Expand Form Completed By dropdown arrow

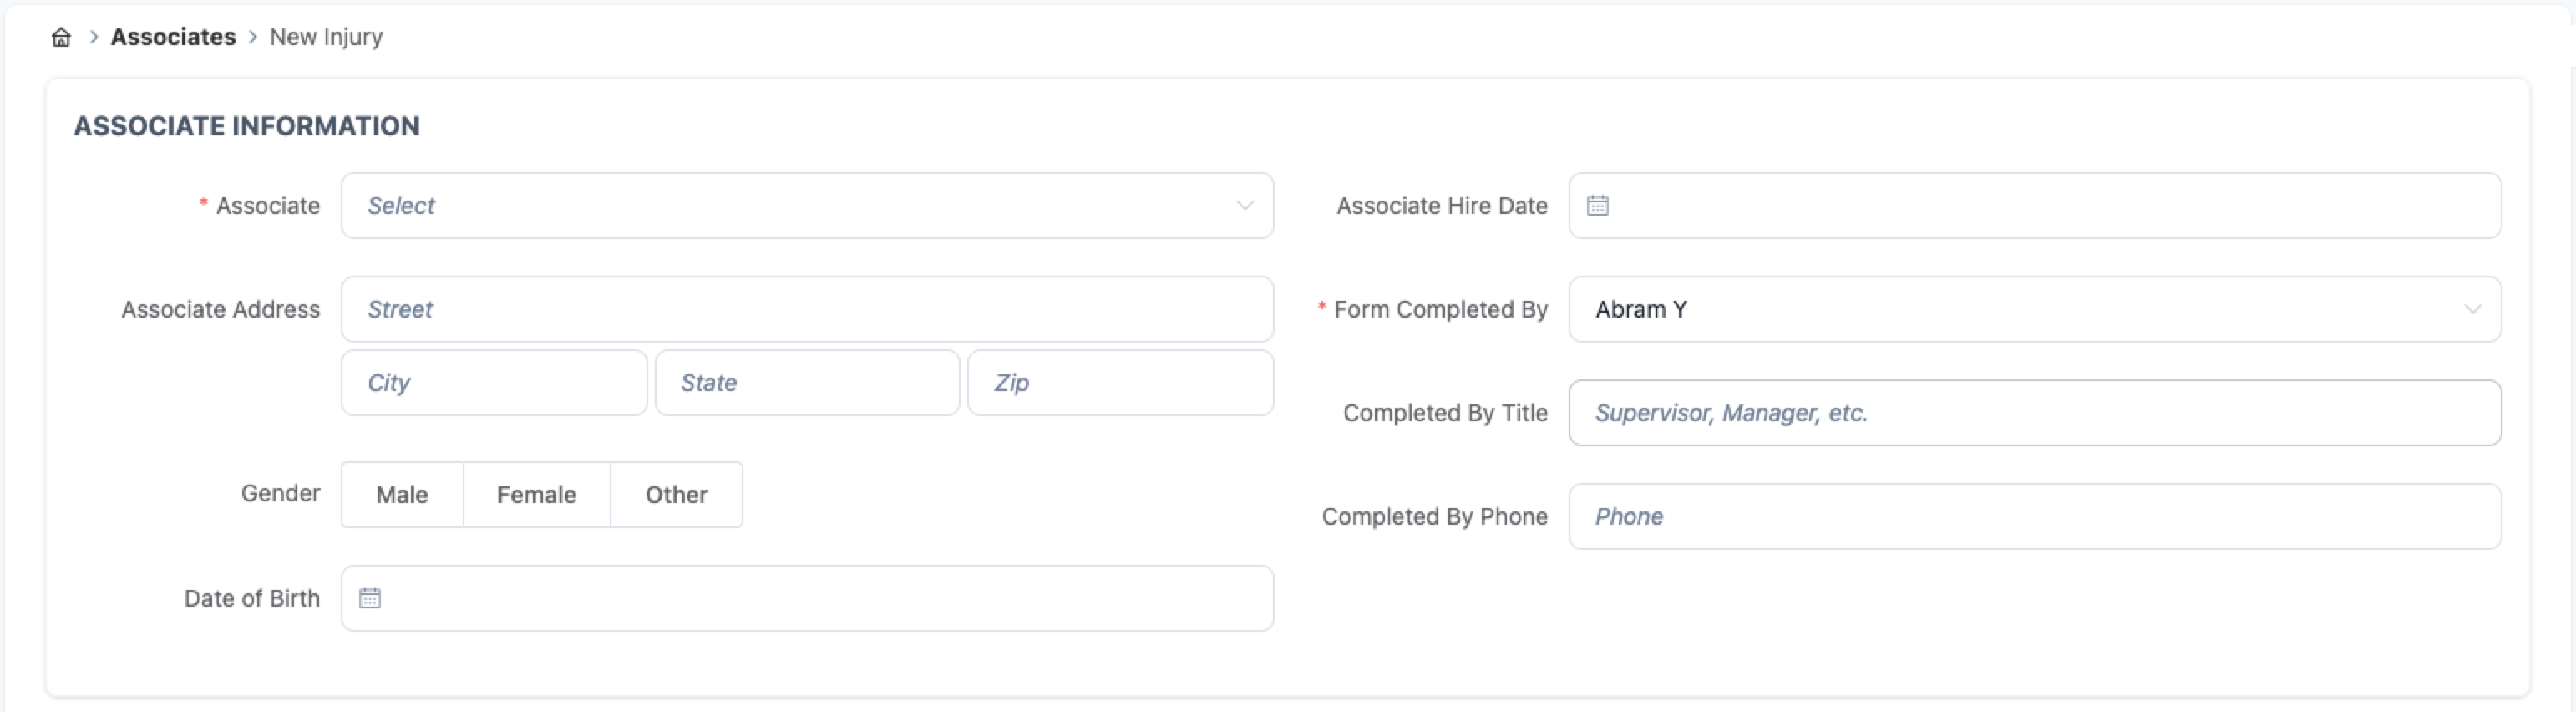coord(2472,309)
